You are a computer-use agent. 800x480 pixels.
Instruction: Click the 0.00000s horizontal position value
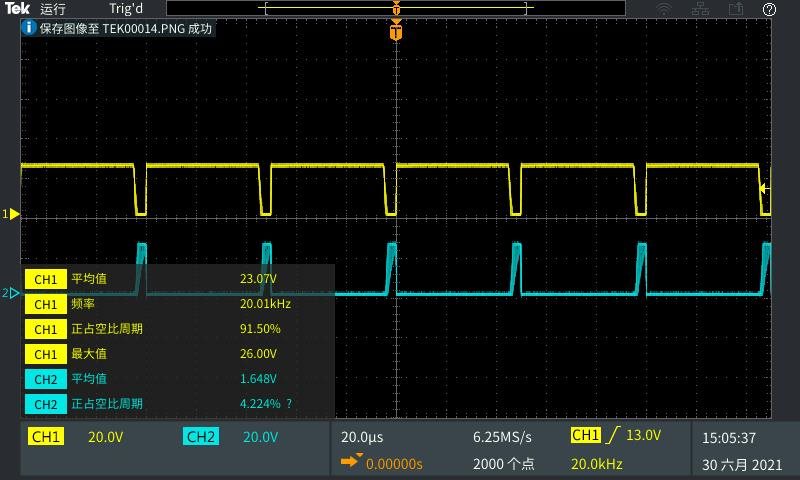[394, 464]
